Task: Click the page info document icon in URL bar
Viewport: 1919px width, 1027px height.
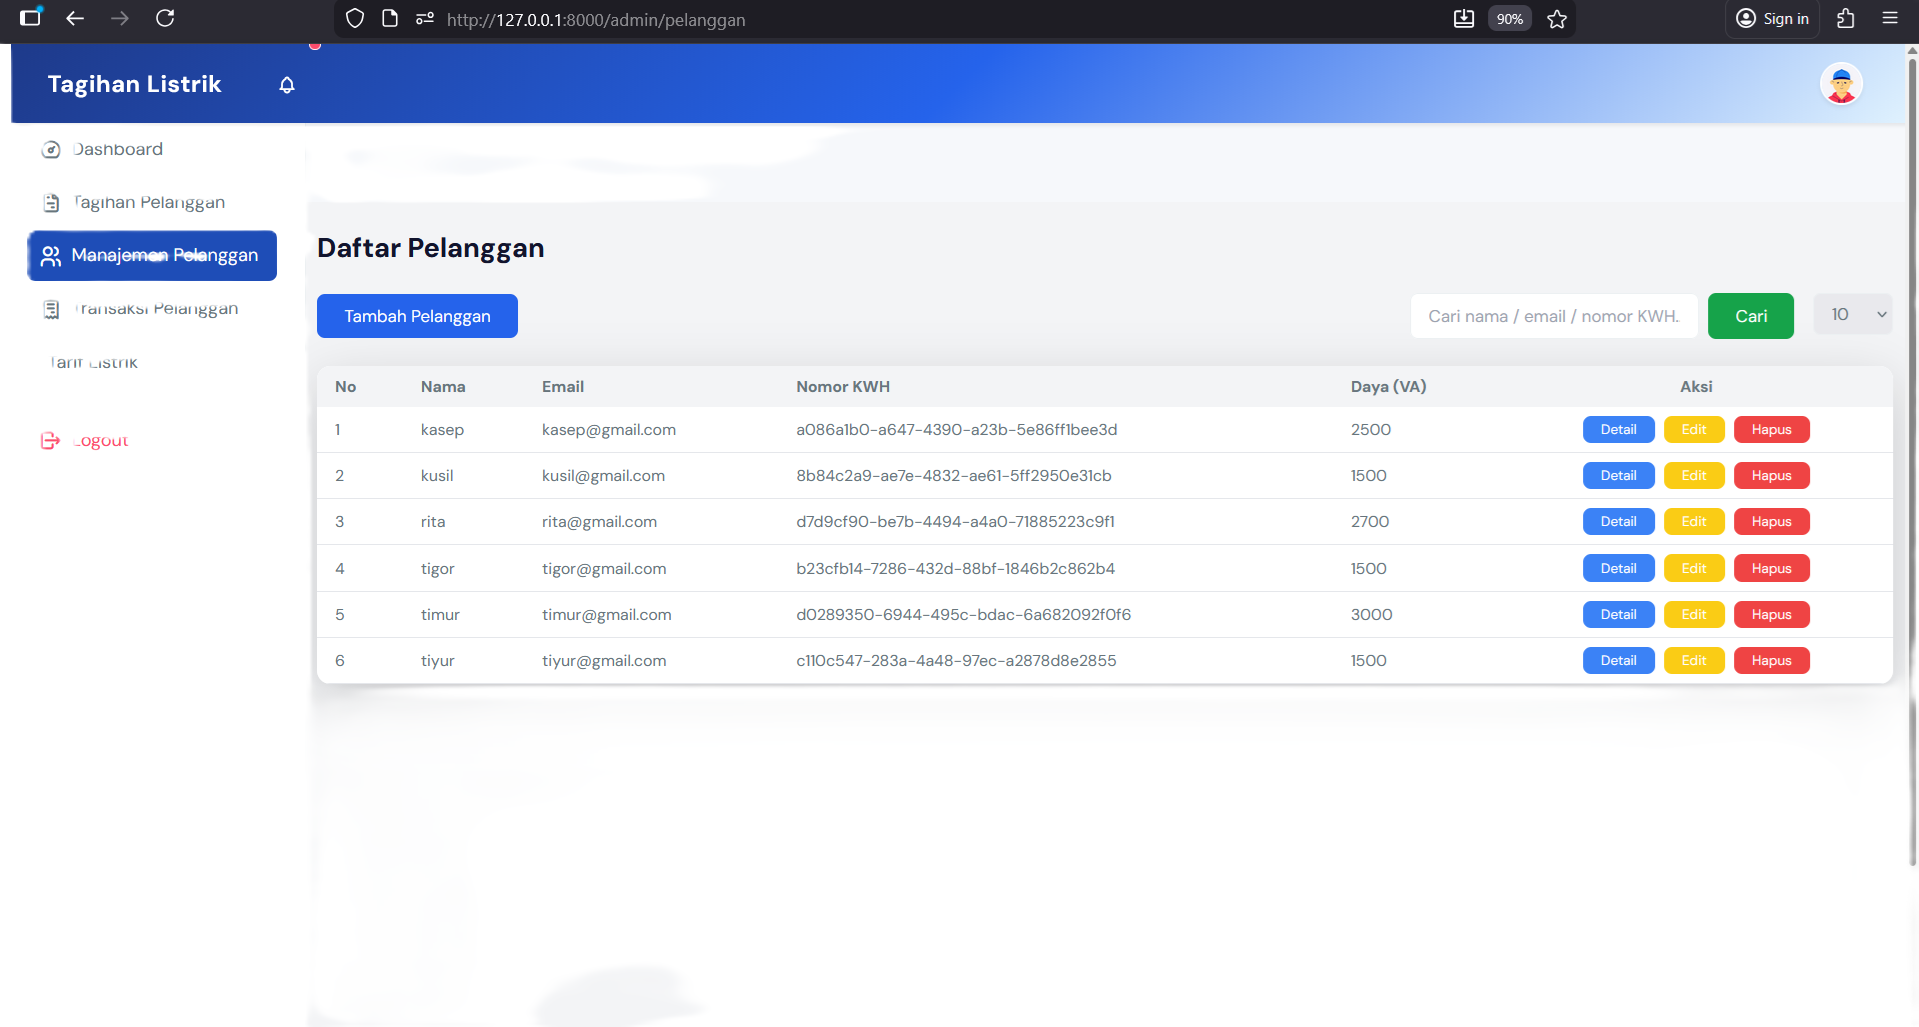Action: tap(390, 18)
